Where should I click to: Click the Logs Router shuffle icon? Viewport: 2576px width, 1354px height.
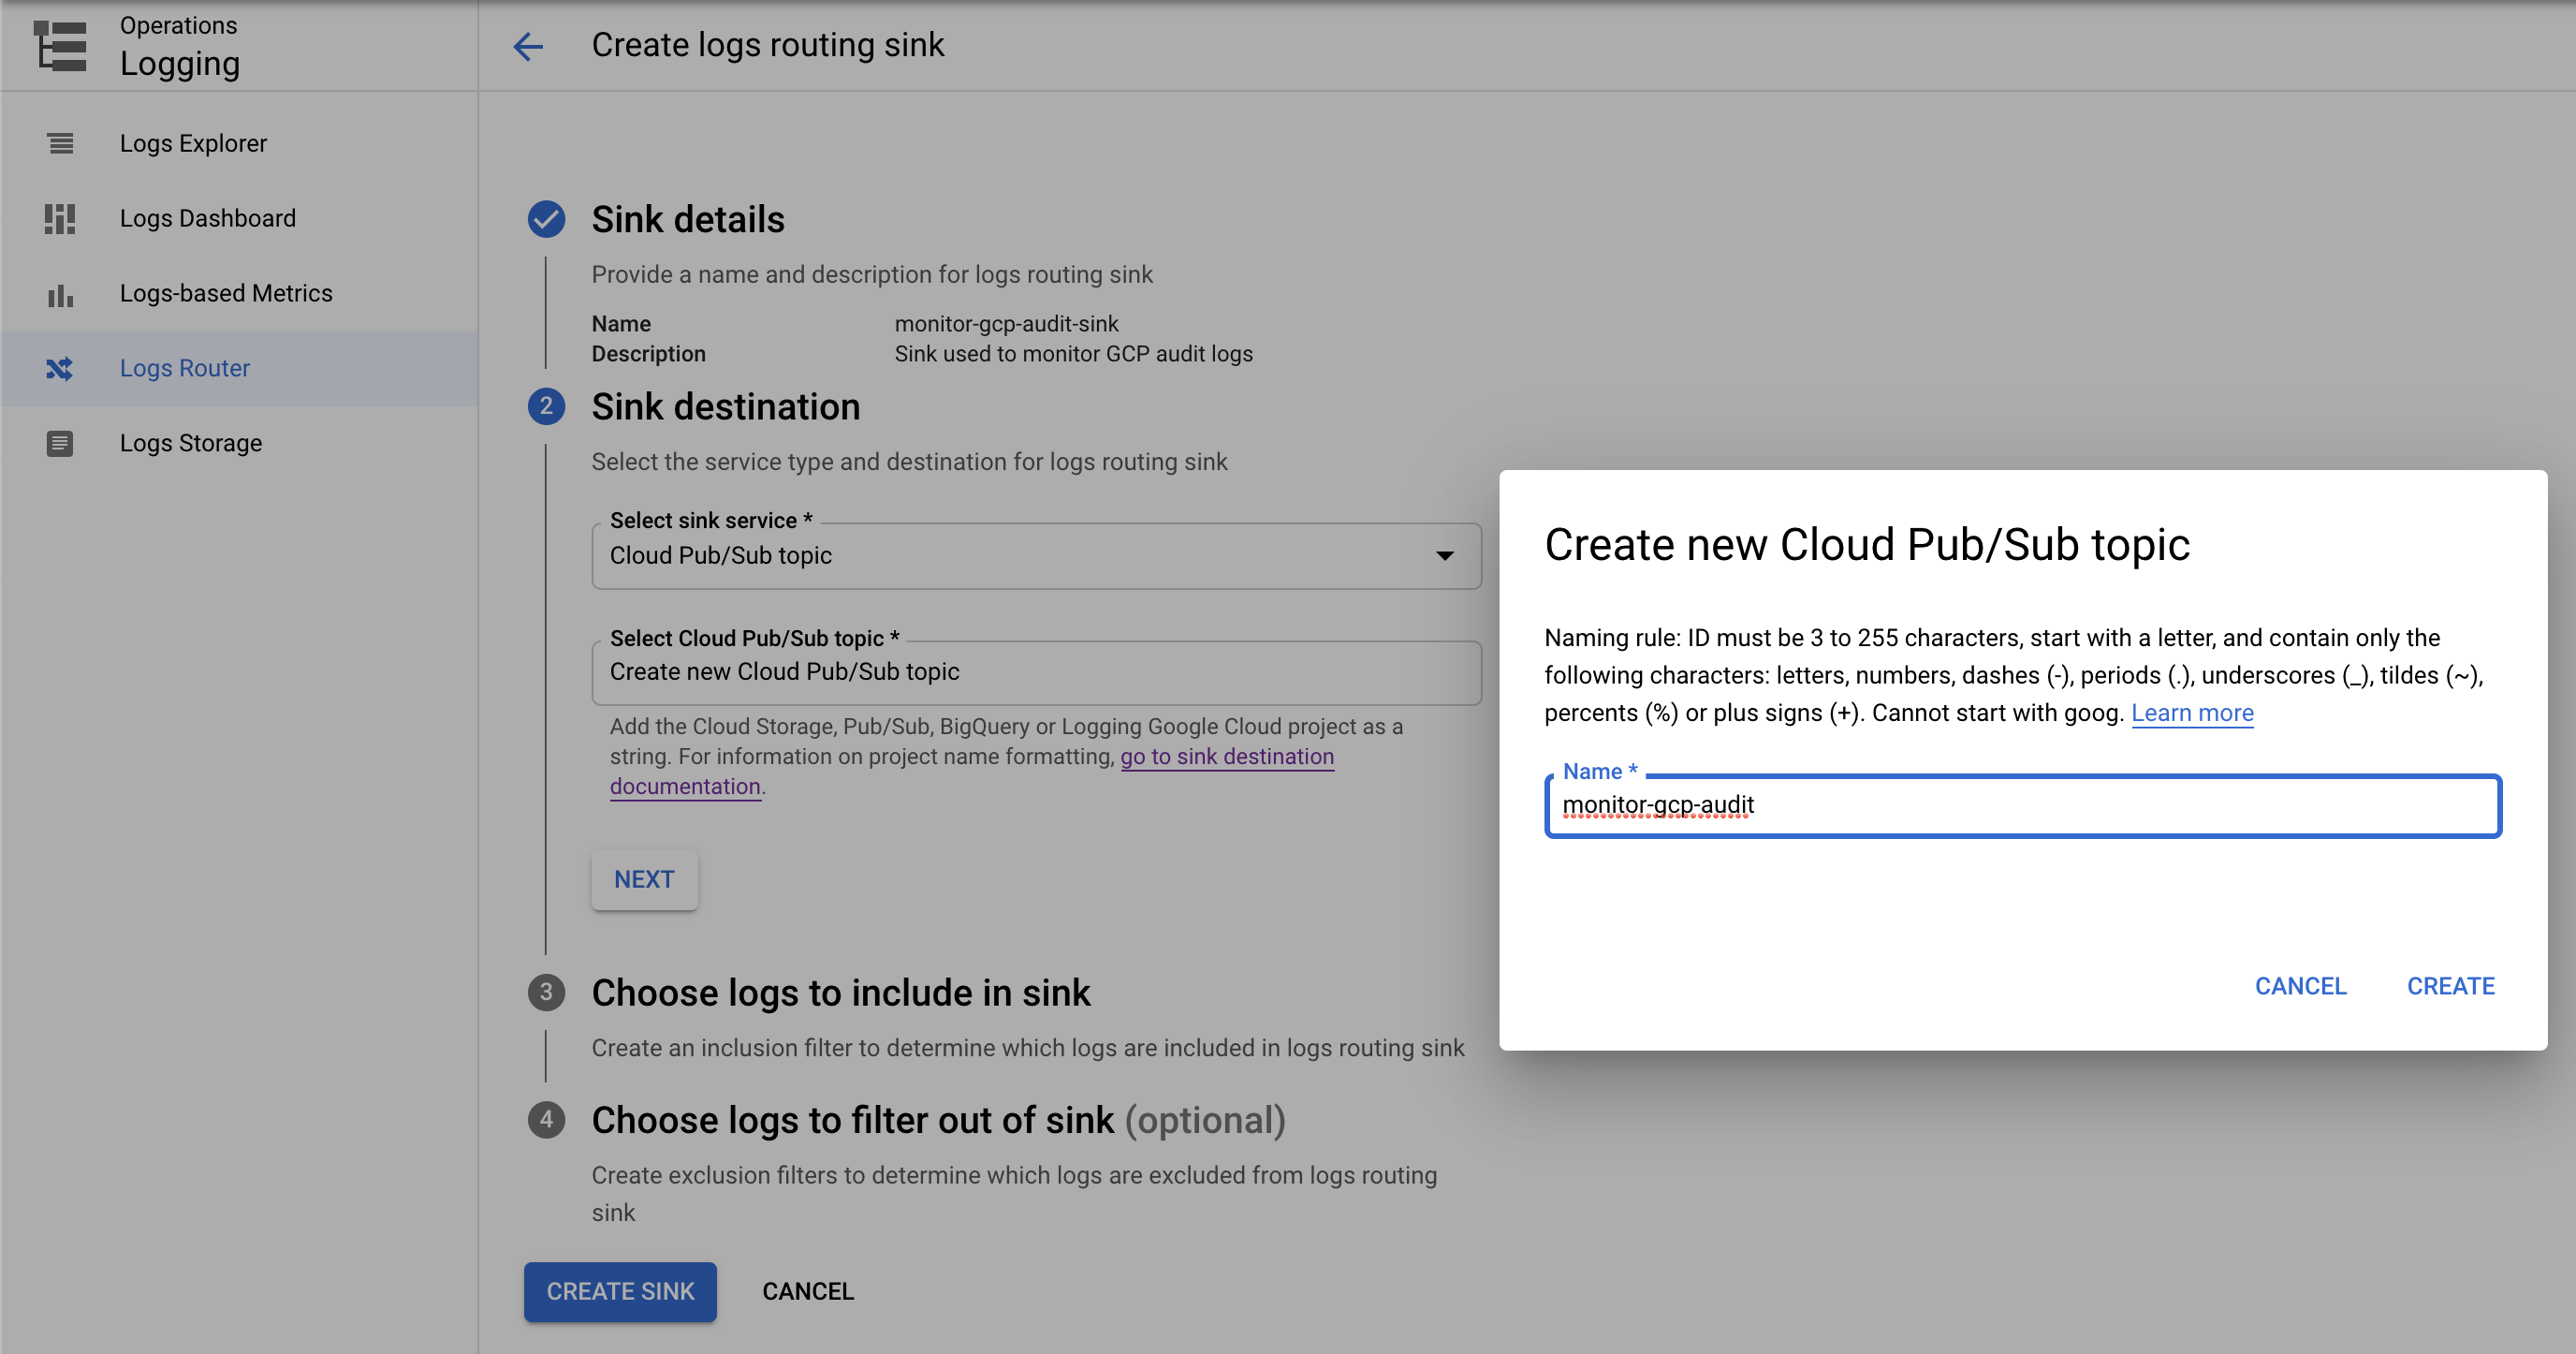click(60, 368)
